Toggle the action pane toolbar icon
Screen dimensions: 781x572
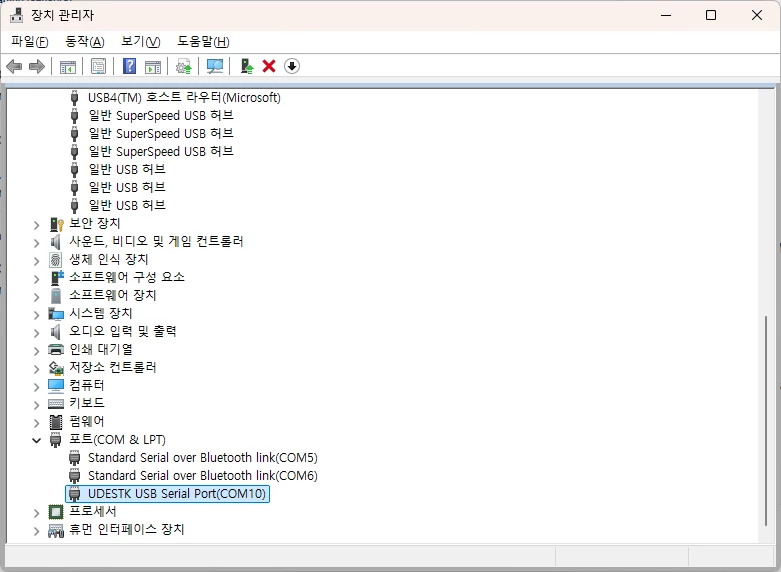(x=153, y=66)
